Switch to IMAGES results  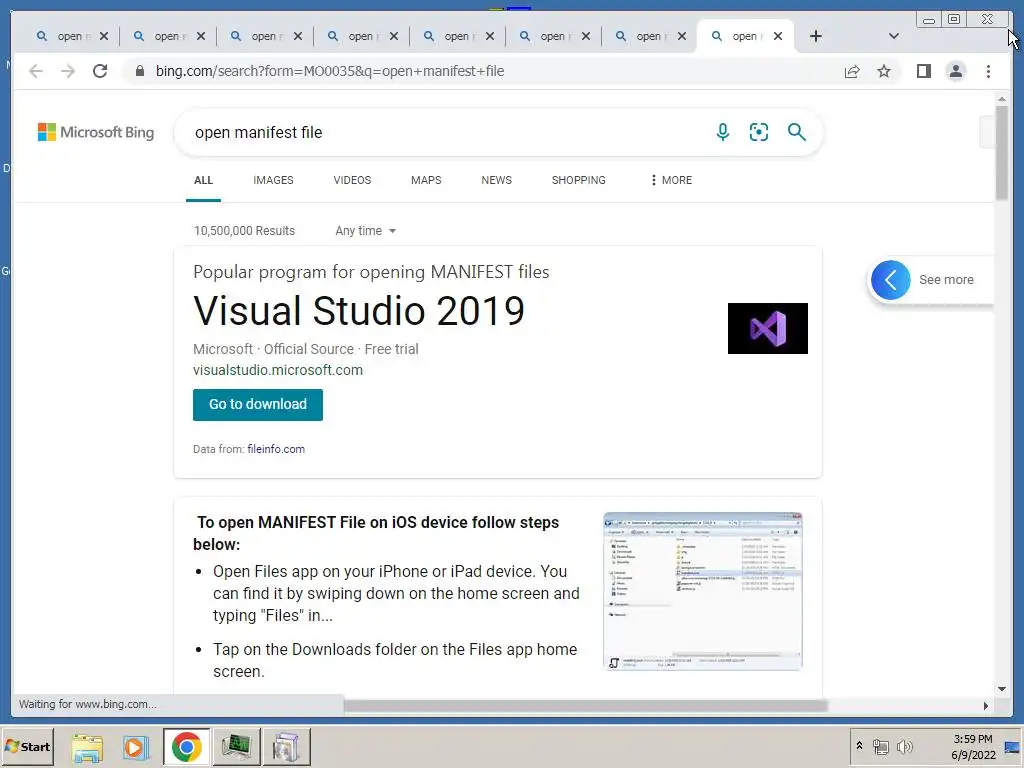[x=273, y=180]
